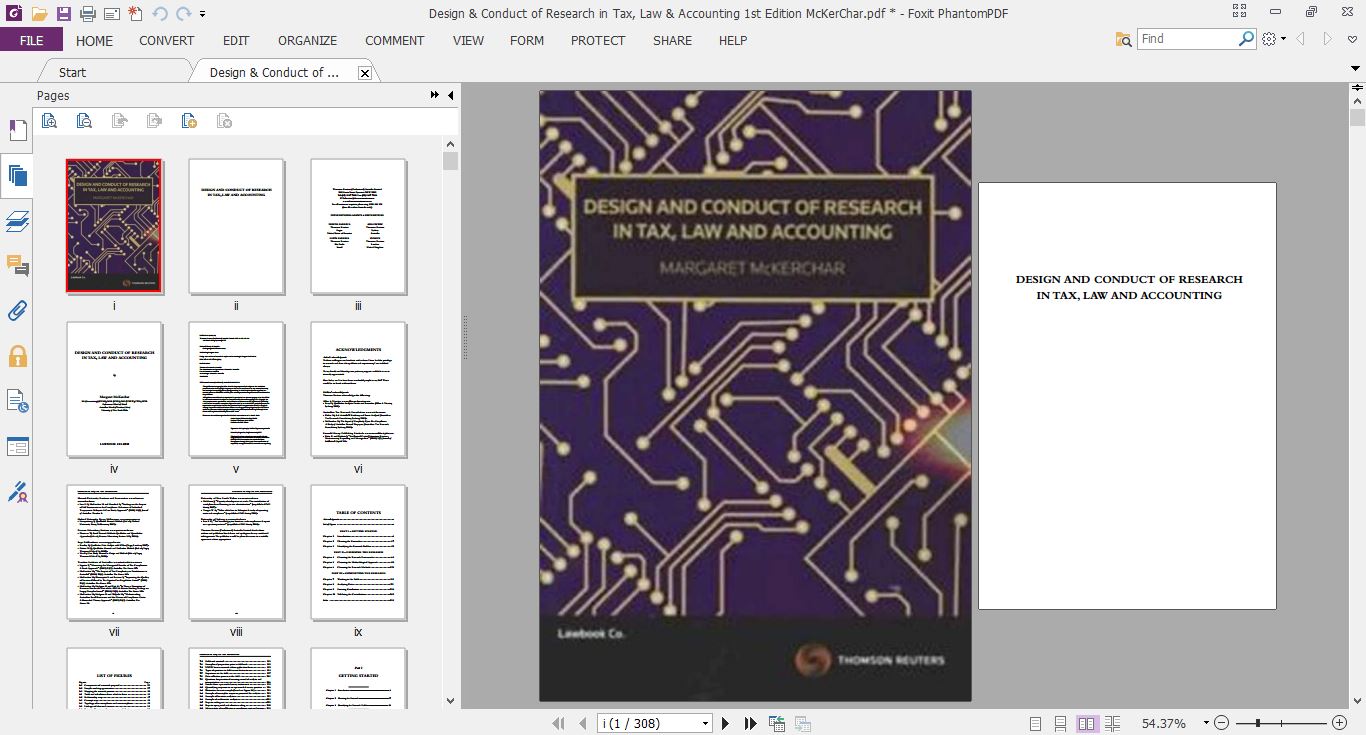Open the HELP ribbon tab

click(x=733, y=40)
